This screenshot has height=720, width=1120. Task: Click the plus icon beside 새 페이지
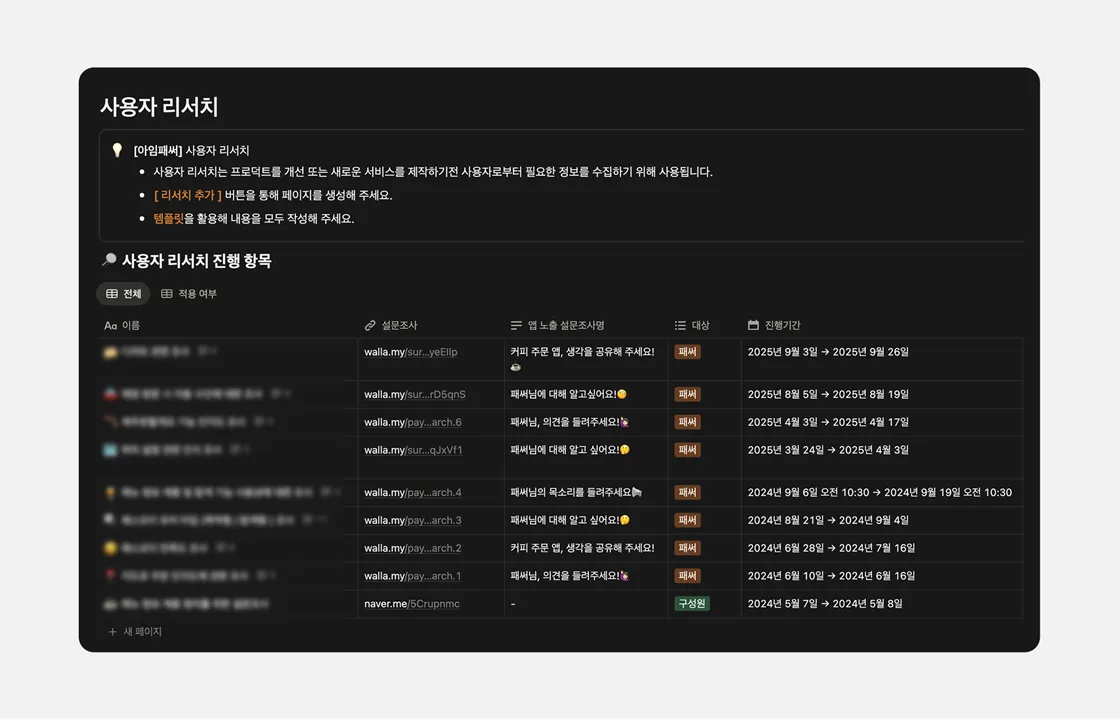click(112, 632)
